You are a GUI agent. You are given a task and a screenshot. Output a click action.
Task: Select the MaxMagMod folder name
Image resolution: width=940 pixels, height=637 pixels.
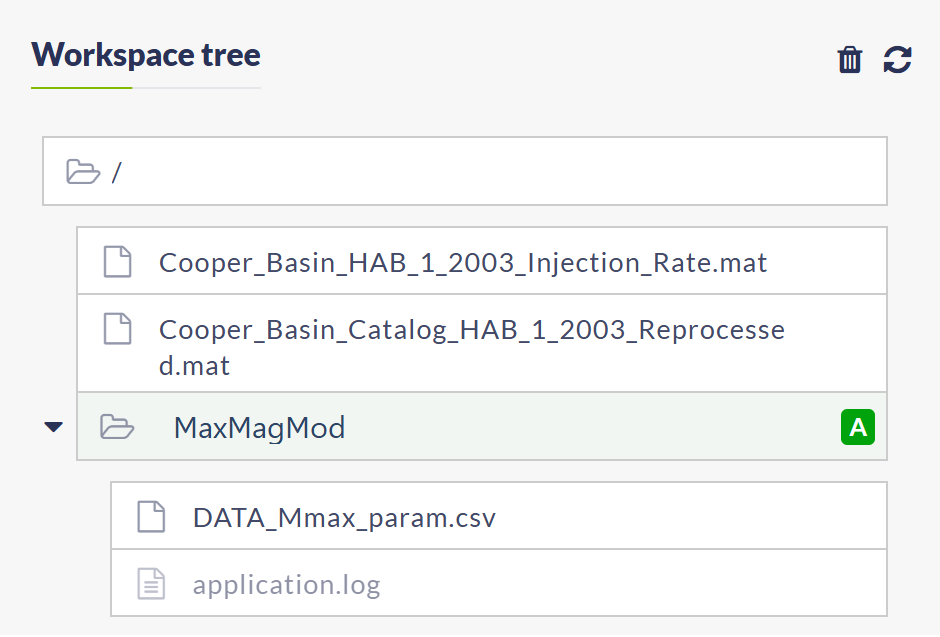(259, 428)
